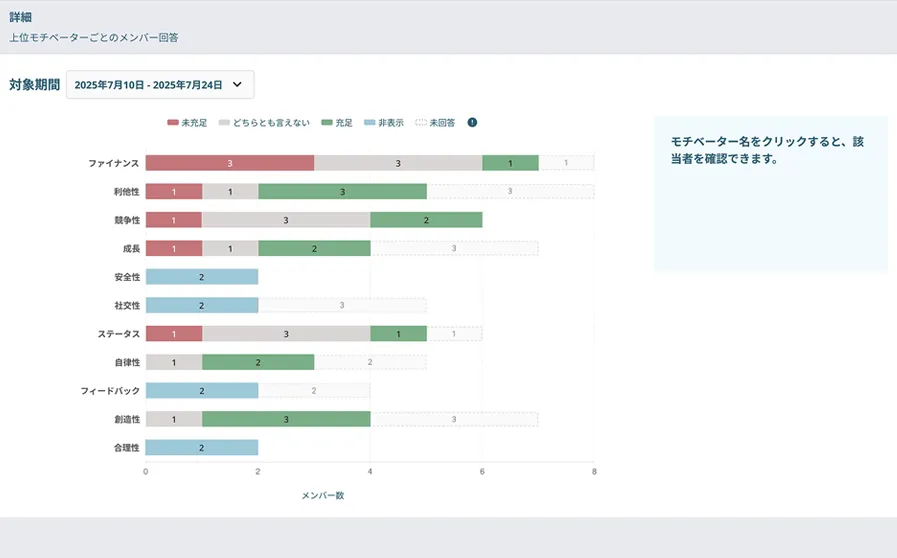Select the 利他性 motivator name
This screenshot has height=558, width=897.
coord(126,191)
